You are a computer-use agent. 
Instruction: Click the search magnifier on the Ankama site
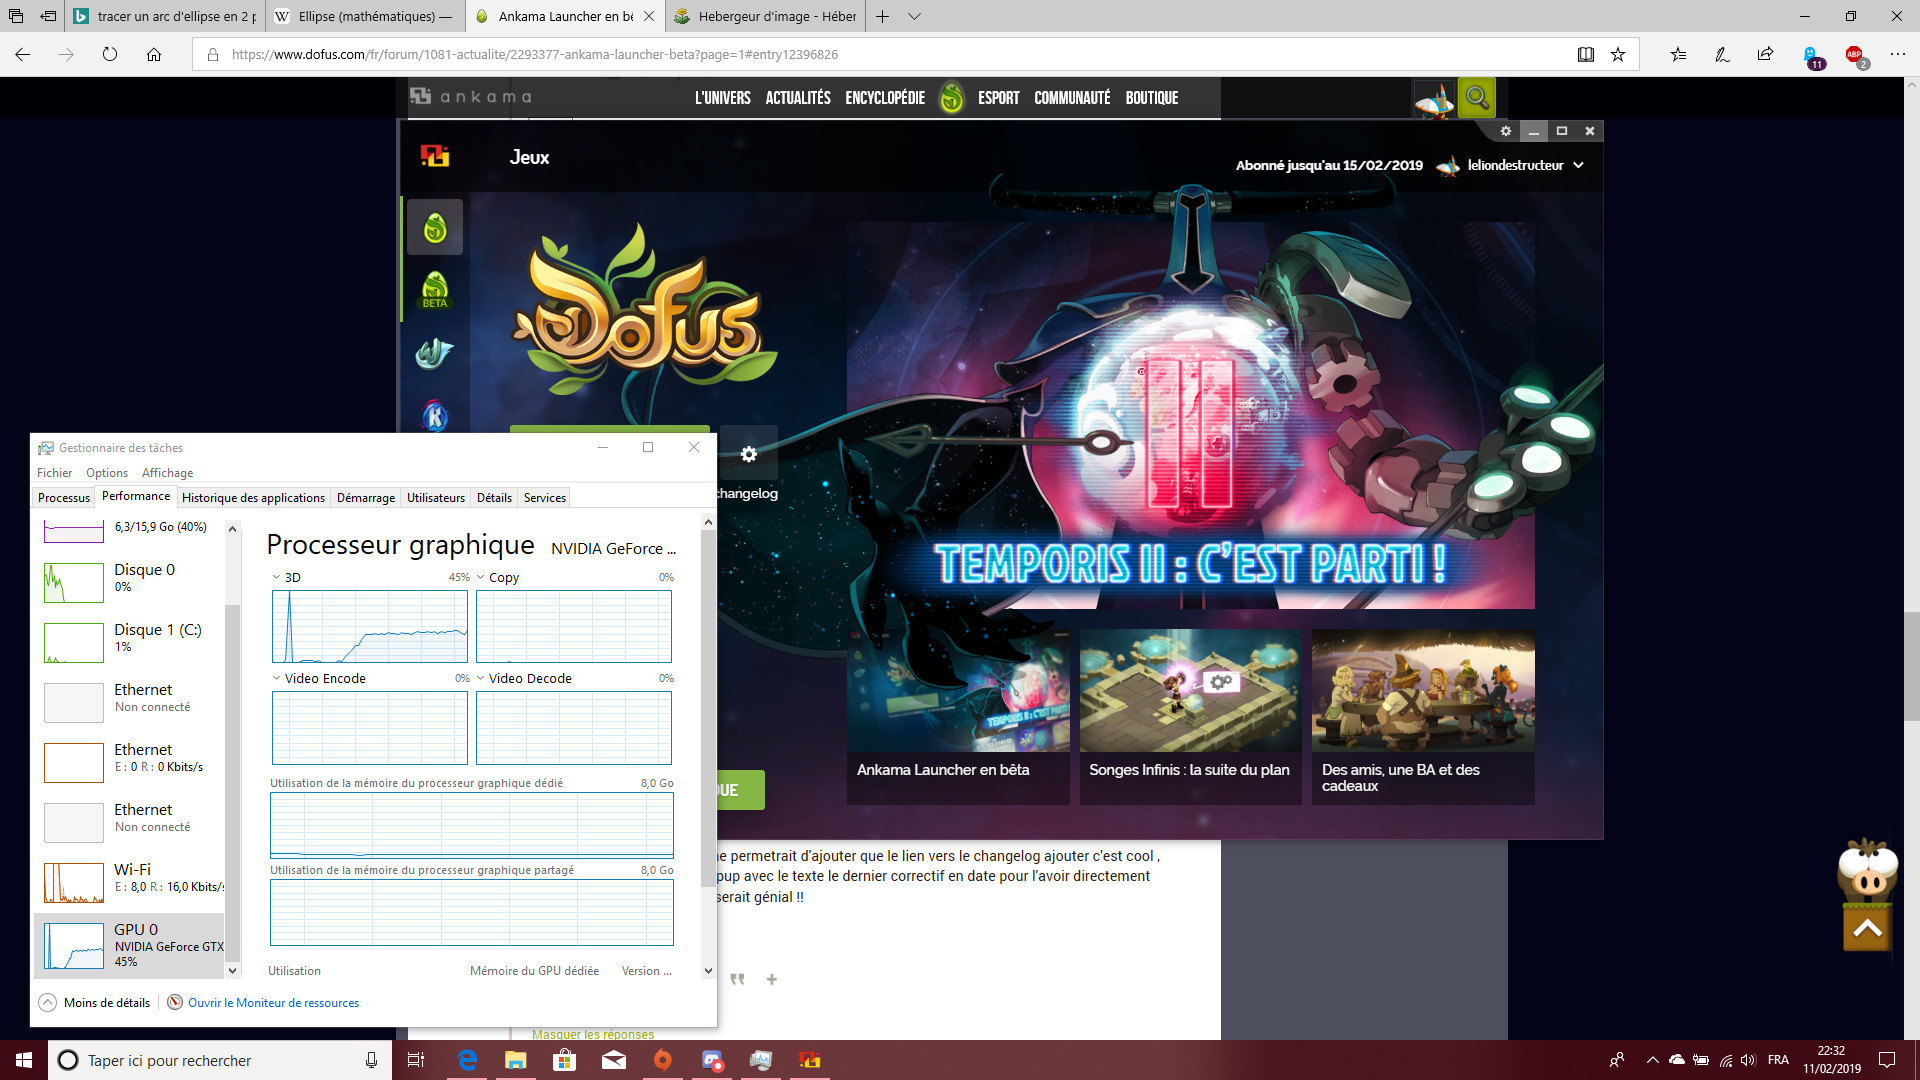[1476, 98]
